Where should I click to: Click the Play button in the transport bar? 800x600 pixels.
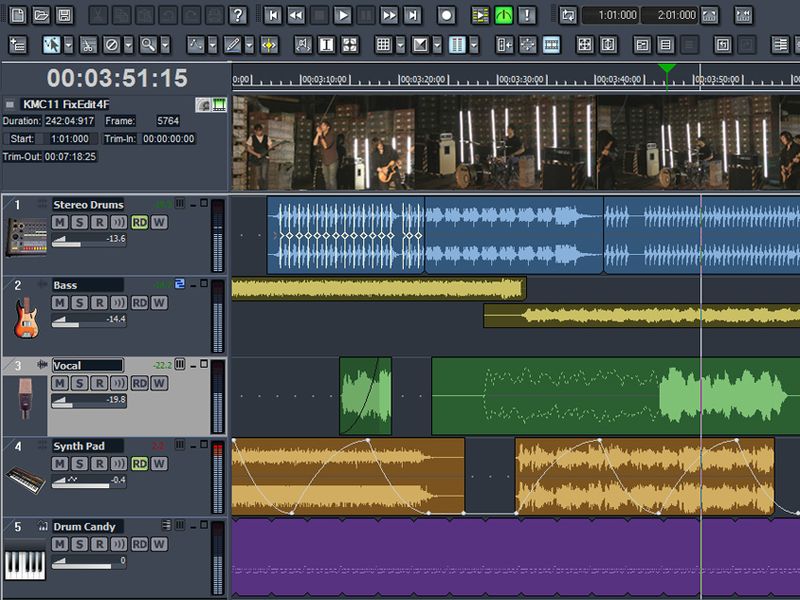tap(343, 15)
